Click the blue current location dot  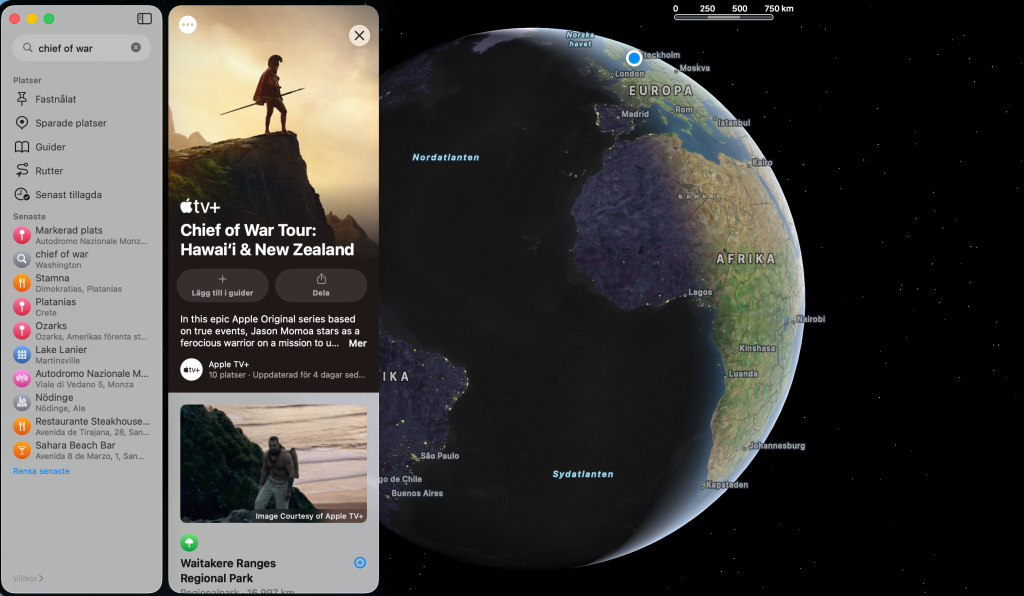[x=633, y=58]
